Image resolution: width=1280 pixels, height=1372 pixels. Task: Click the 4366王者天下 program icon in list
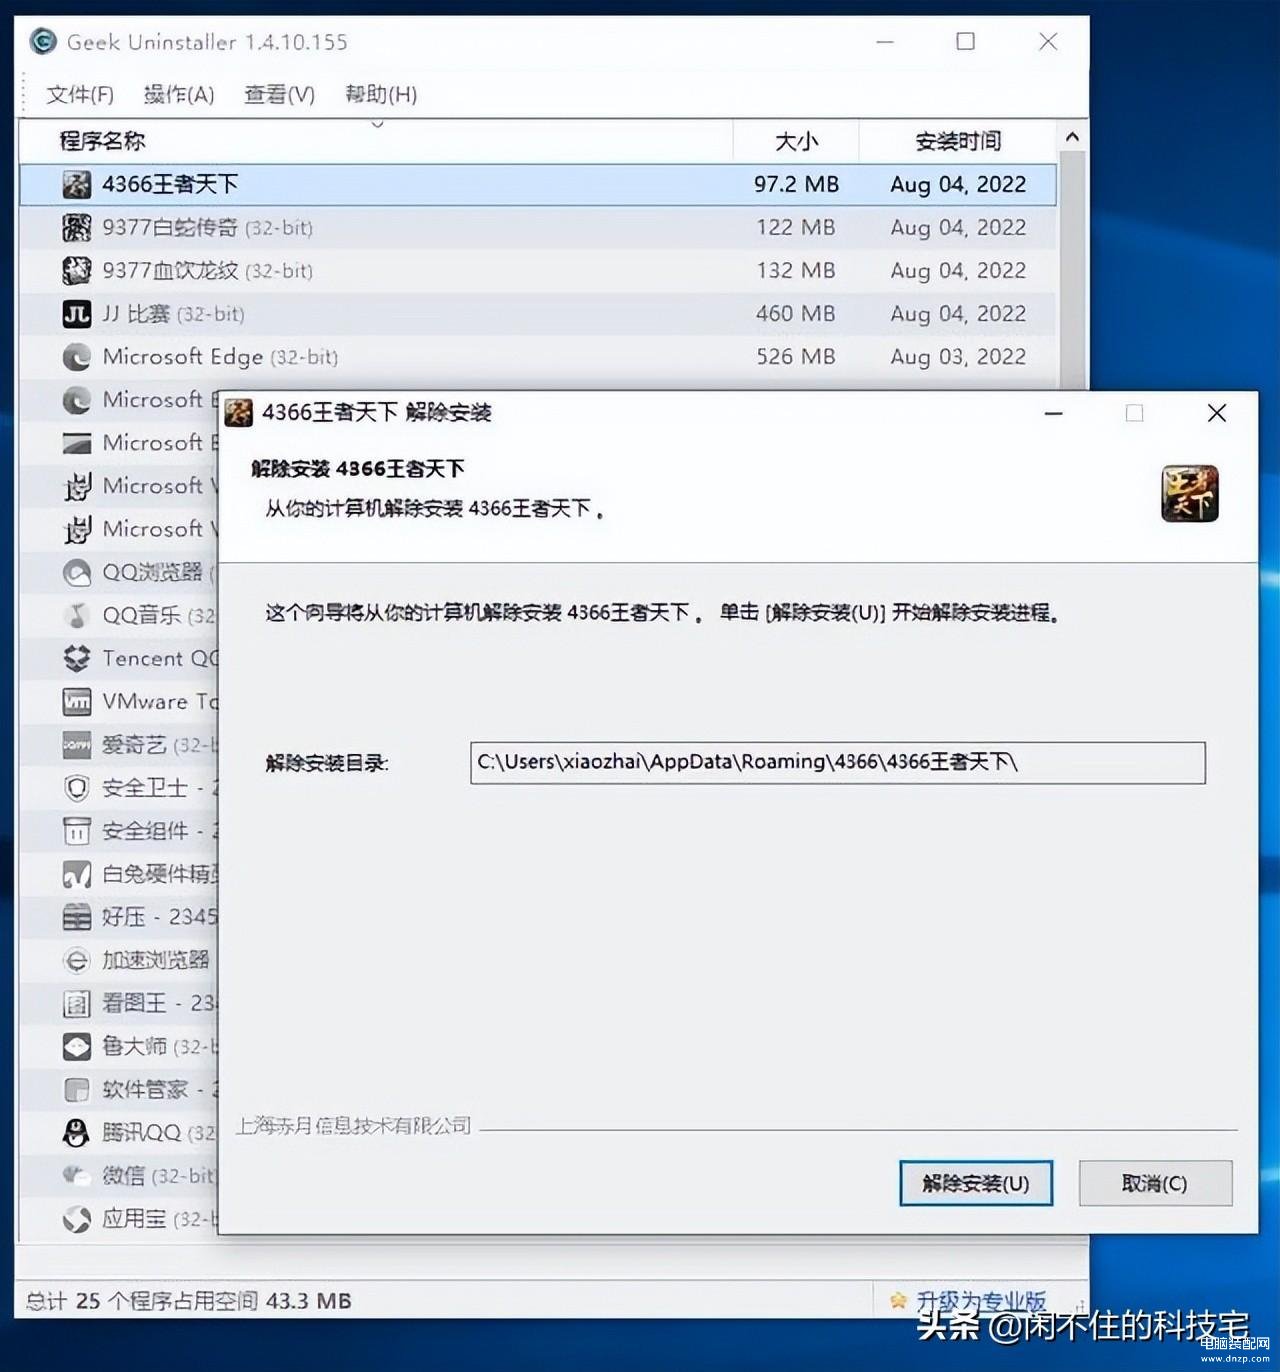[77, 184]
